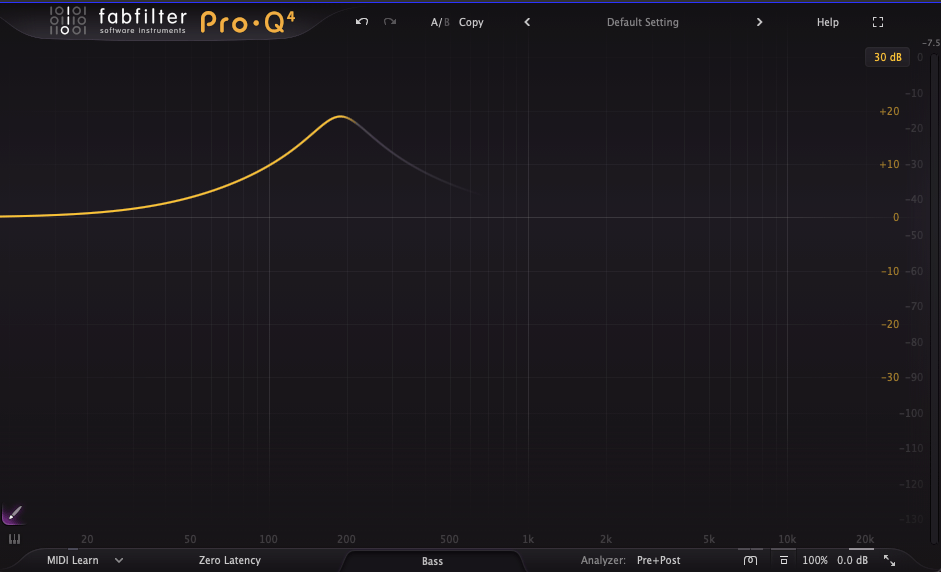Open the Zero Latency processing mode menu
941x572 pixels.
[230, 561]
